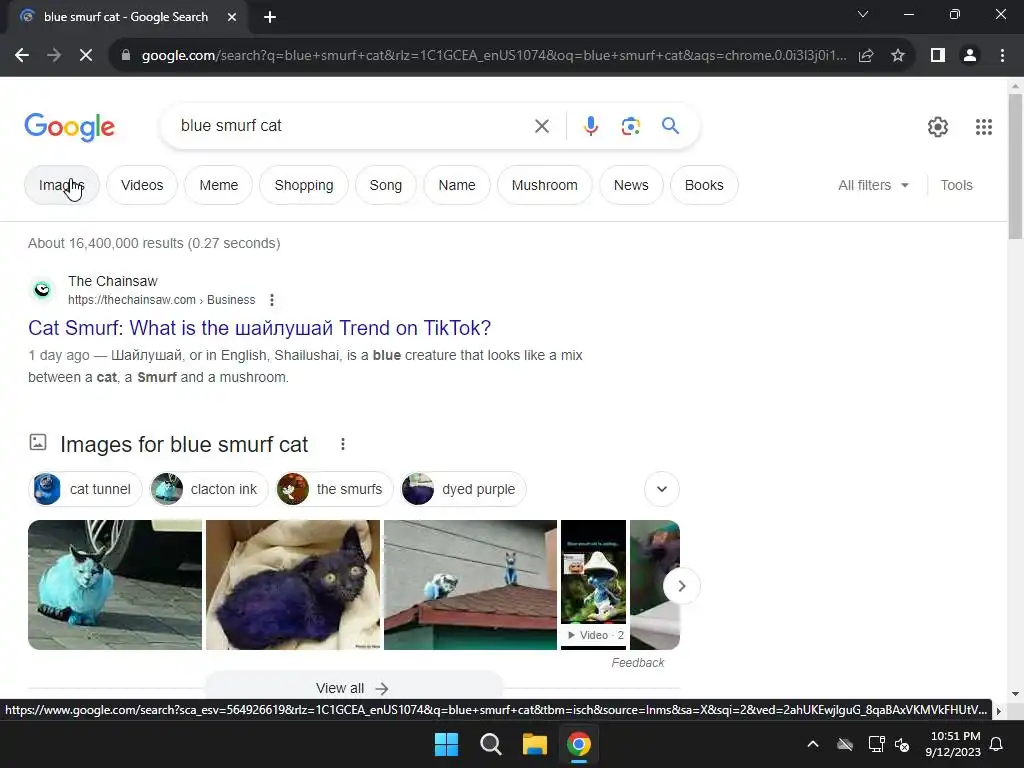1024x768 pixels.
Task: Select the Meme filter chip
Action: 219,185
